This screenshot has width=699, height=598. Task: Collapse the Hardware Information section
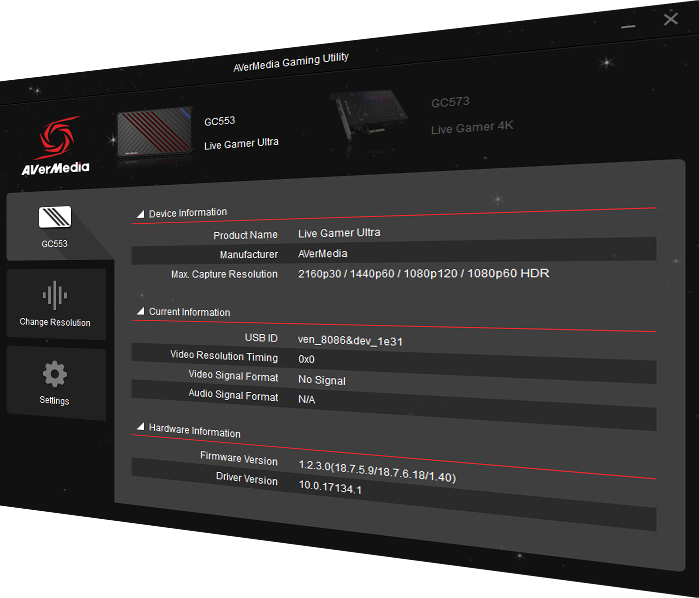pyautogui.click(x=140, y=427)
